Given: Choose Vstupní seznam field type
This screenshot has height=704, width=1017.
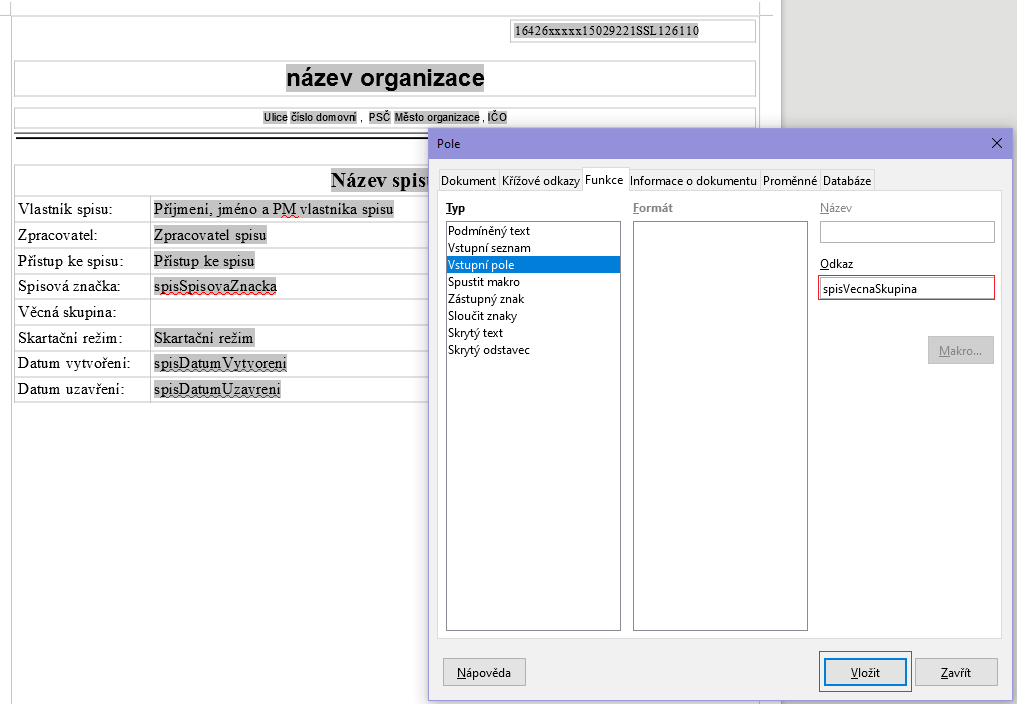Looking at the screenshot, I should [x=489, y=248].
